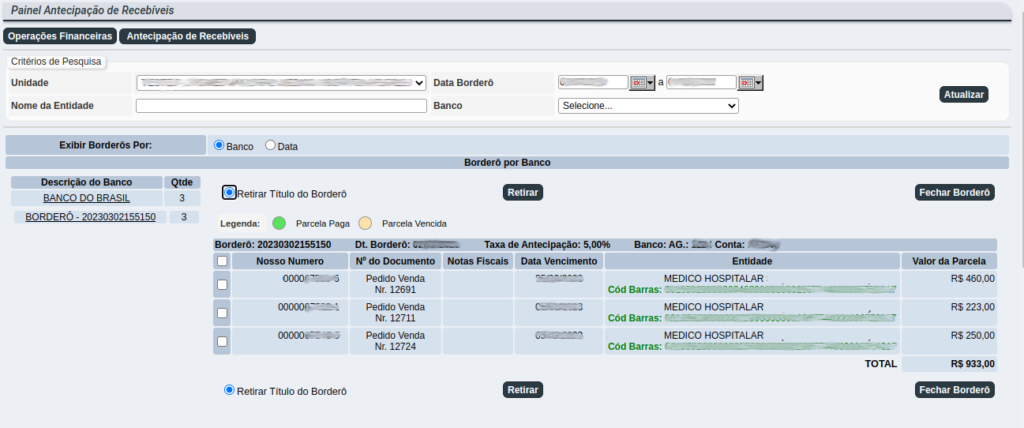Open the Banco Selecione dropdown

648,106
